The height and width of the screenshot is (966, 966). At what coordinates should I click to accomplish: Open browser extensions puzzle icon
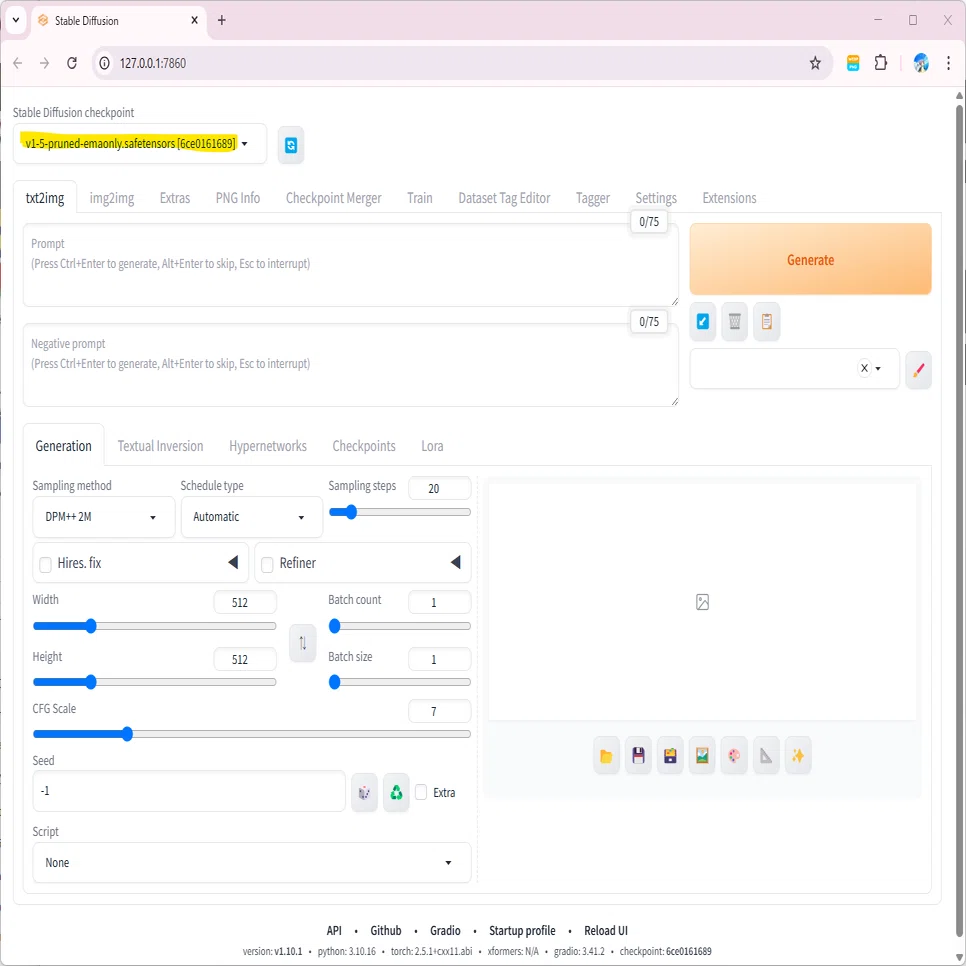[881, 63]
